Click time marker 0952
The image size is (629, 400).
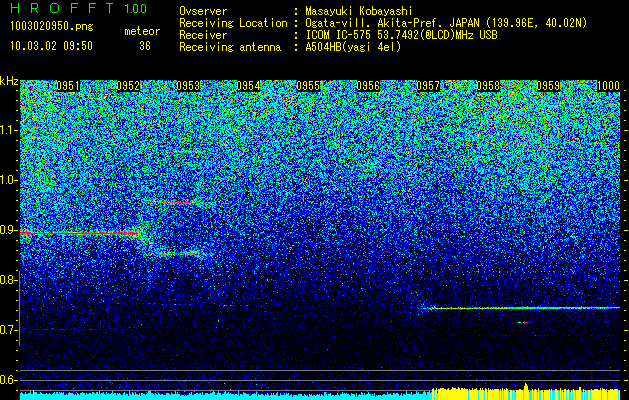click(x=128, y=86)
